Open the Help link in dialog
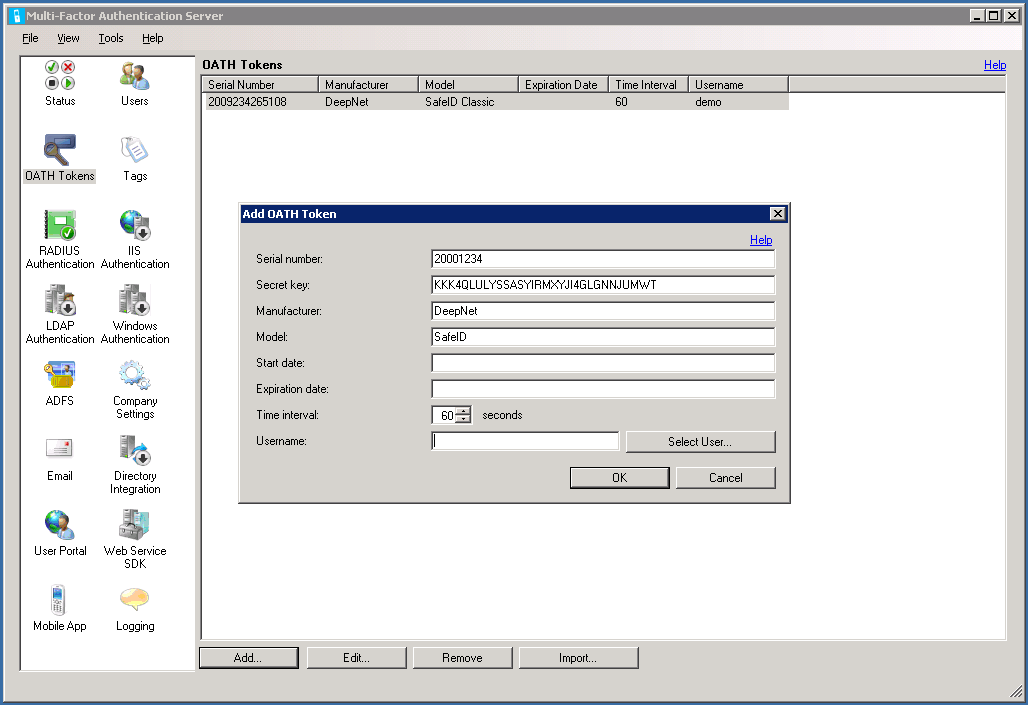The height and width of the screenshot is (705, 1028). click(x=761, y=240)
